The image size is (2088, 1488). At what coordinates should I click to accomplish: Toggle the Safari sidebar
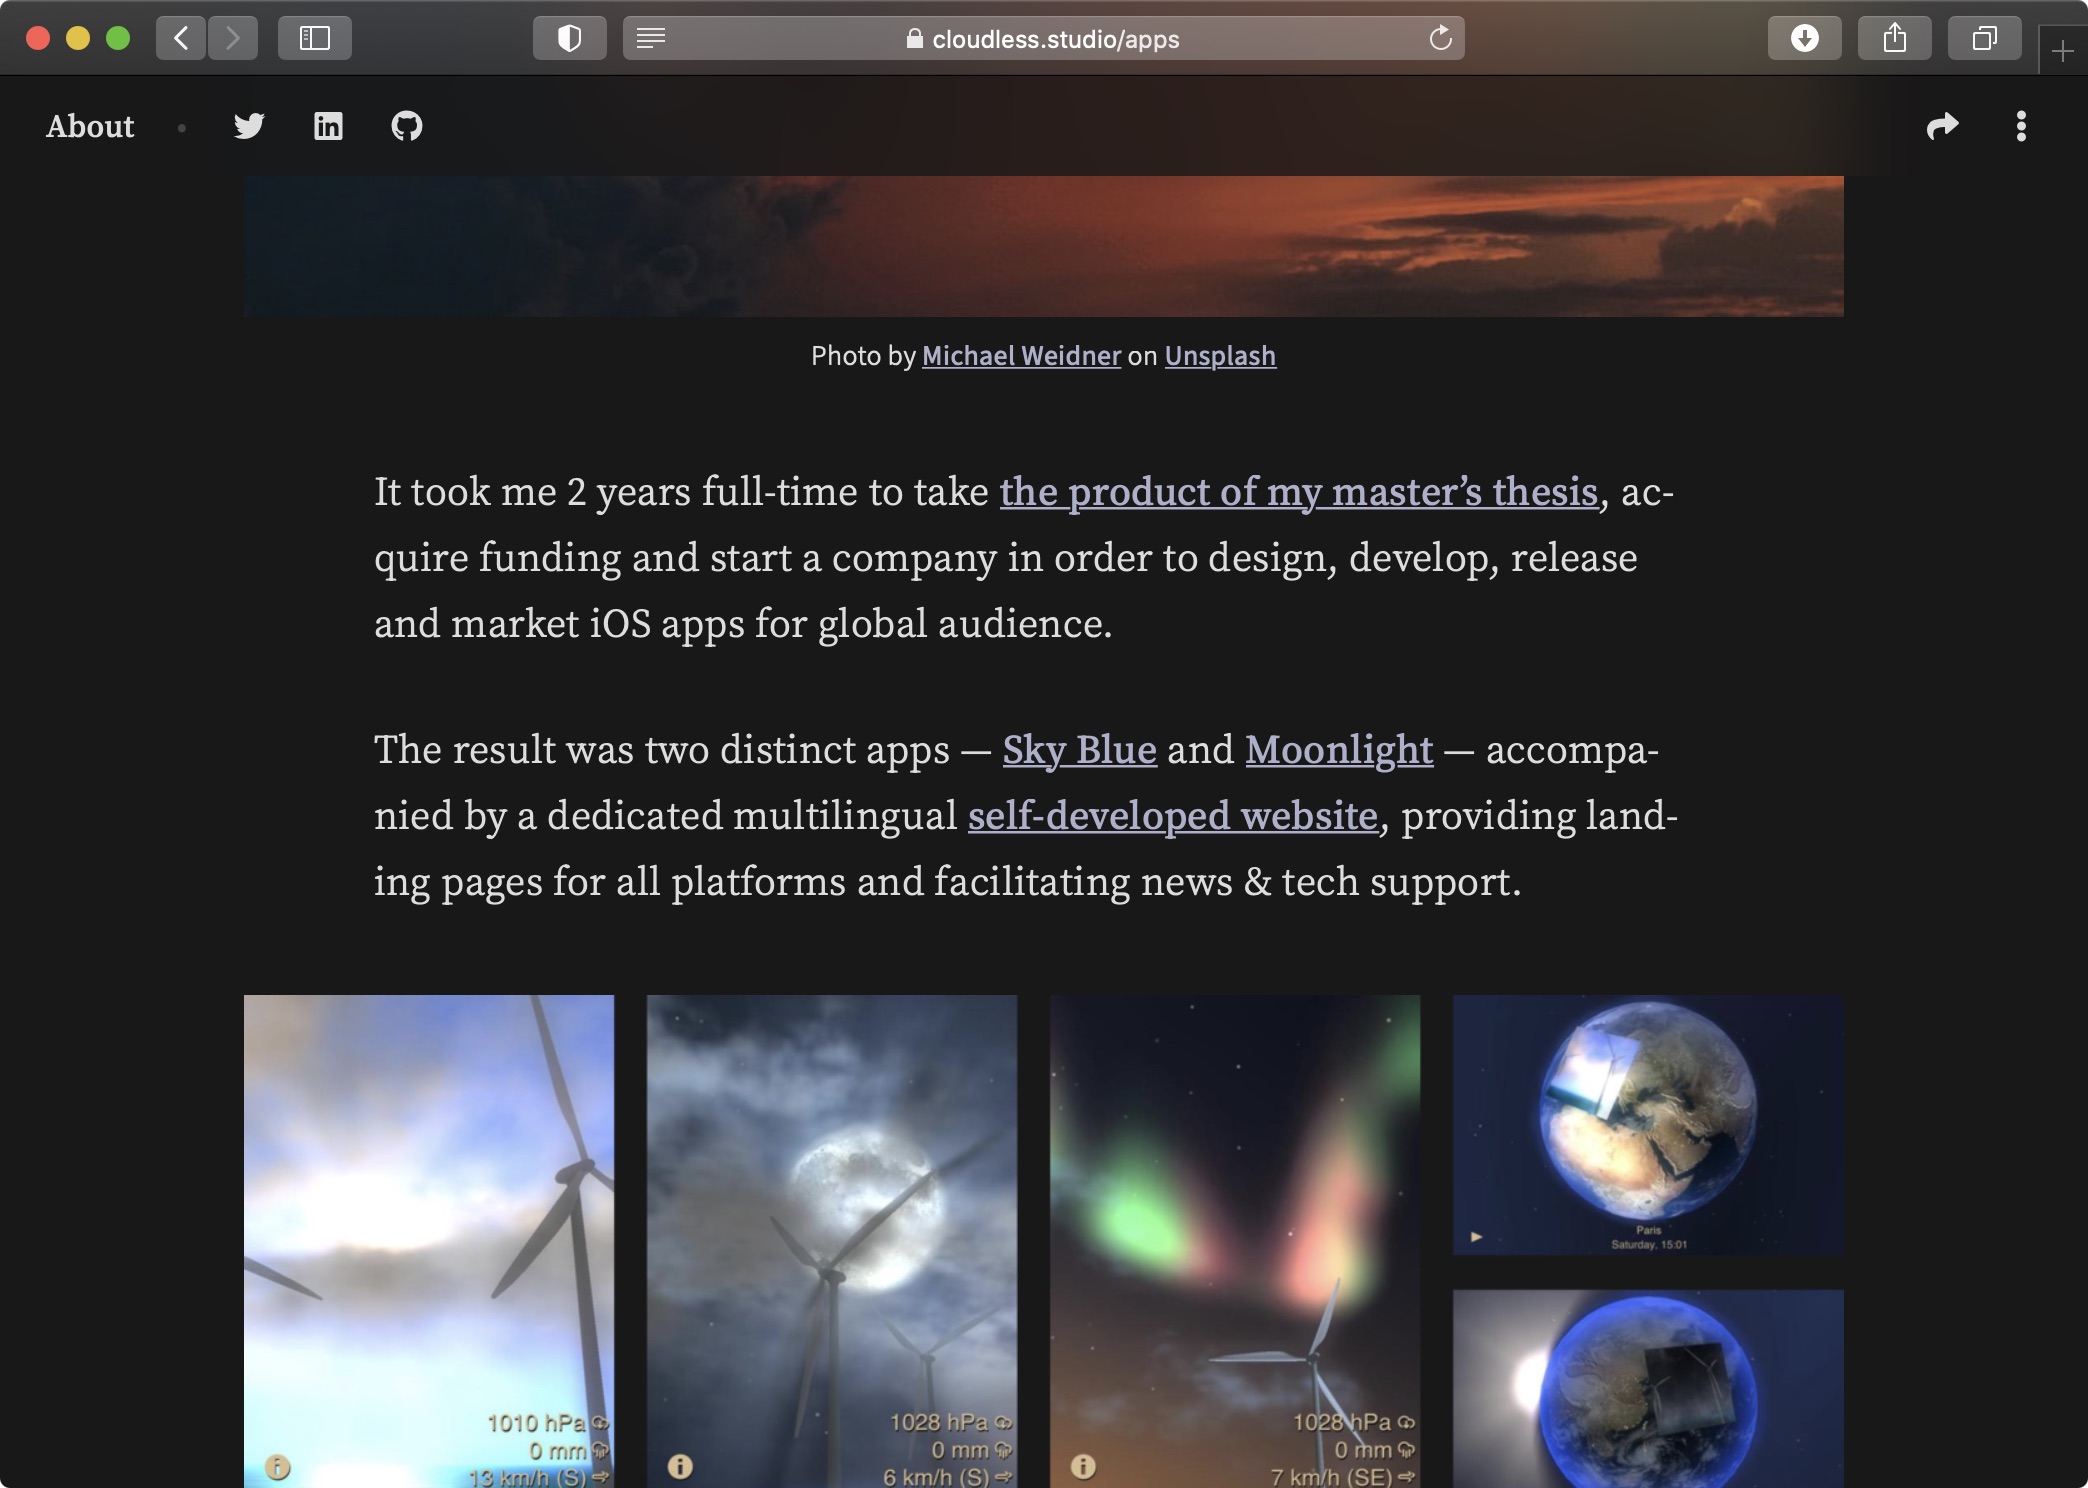(x=315, y=39)
